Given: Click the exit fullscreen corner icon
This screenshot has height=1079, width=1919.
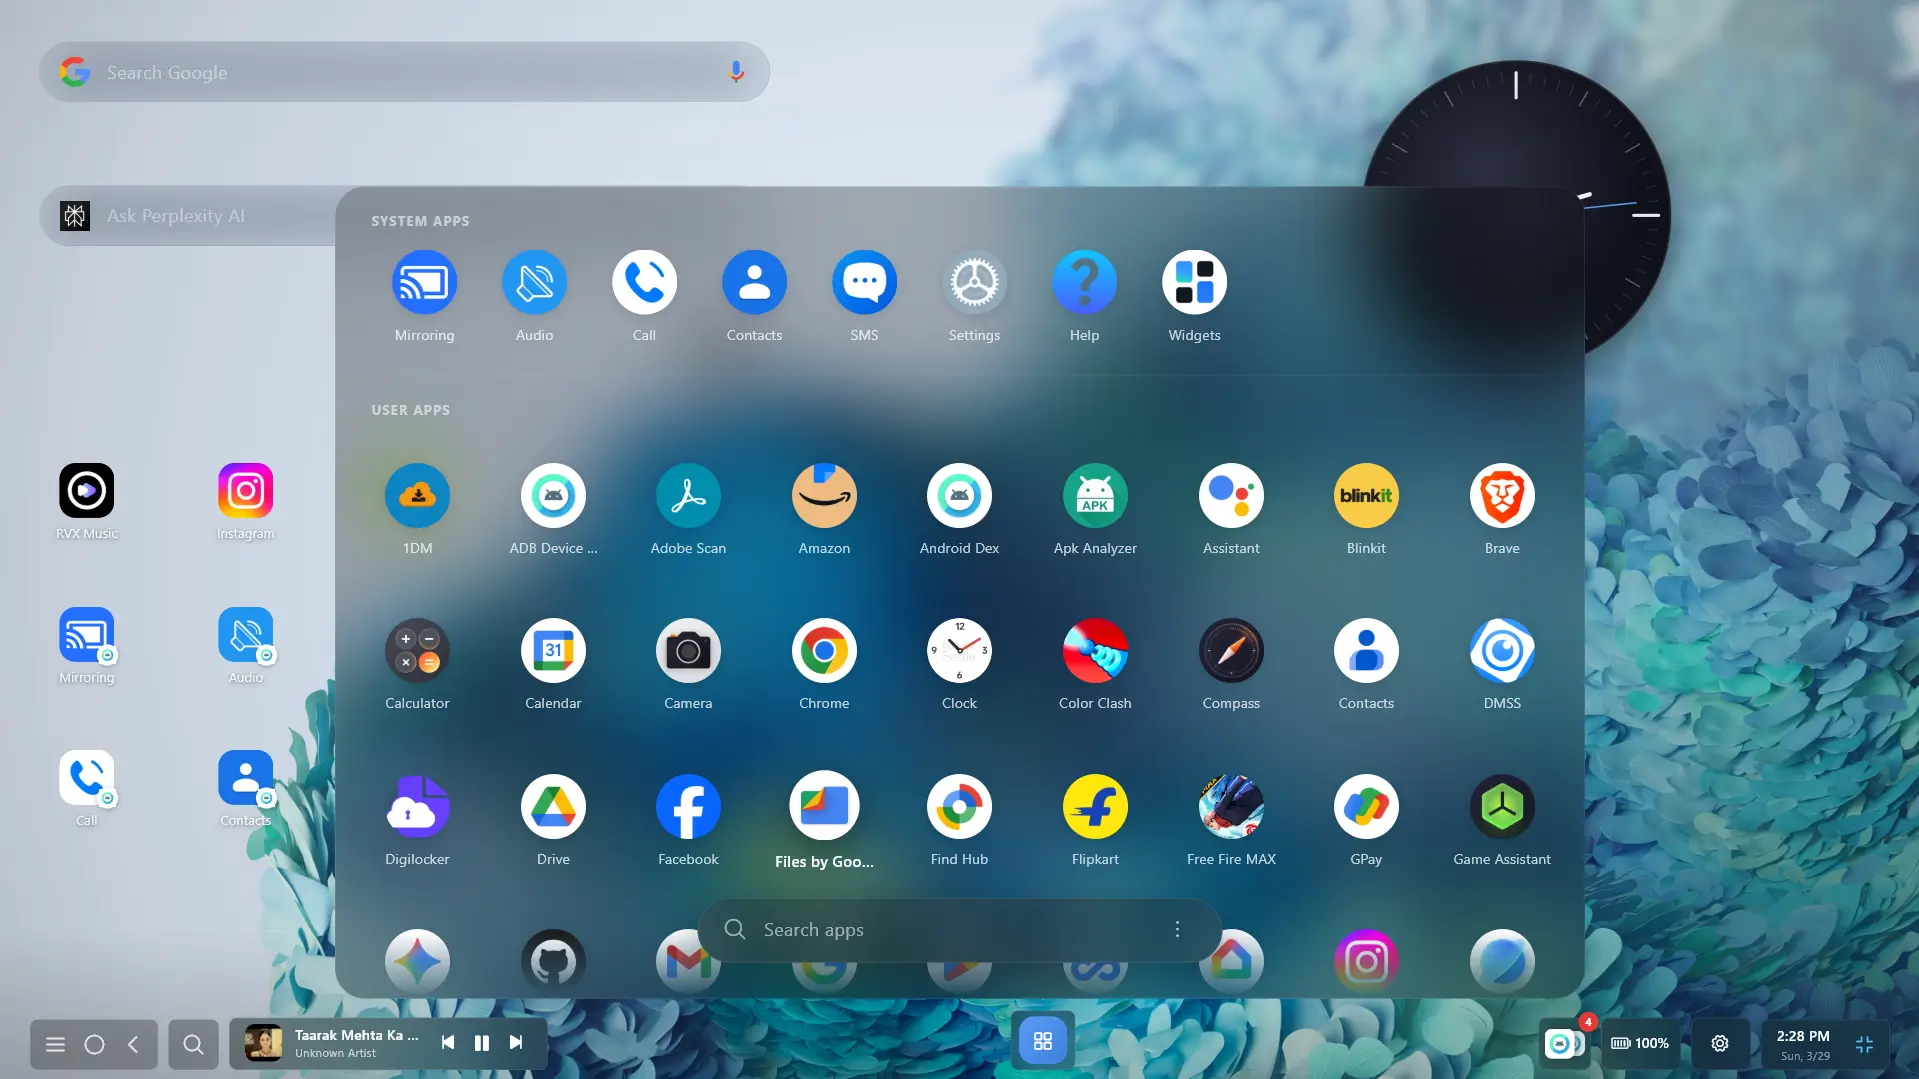Looking at the screenshot, I should click(x=1864, y=1044).
